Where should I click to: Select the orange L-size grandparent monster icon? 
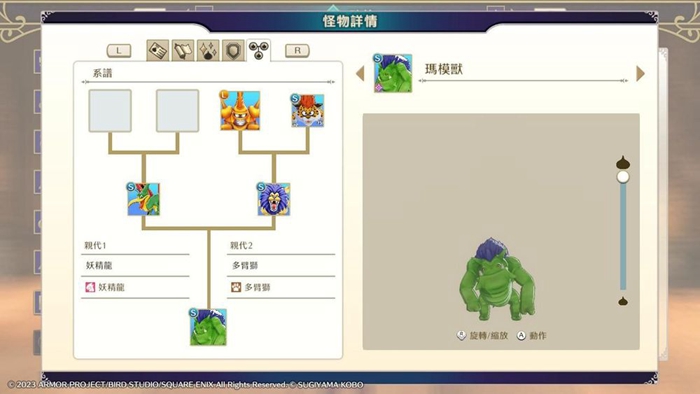pos(240,110)
